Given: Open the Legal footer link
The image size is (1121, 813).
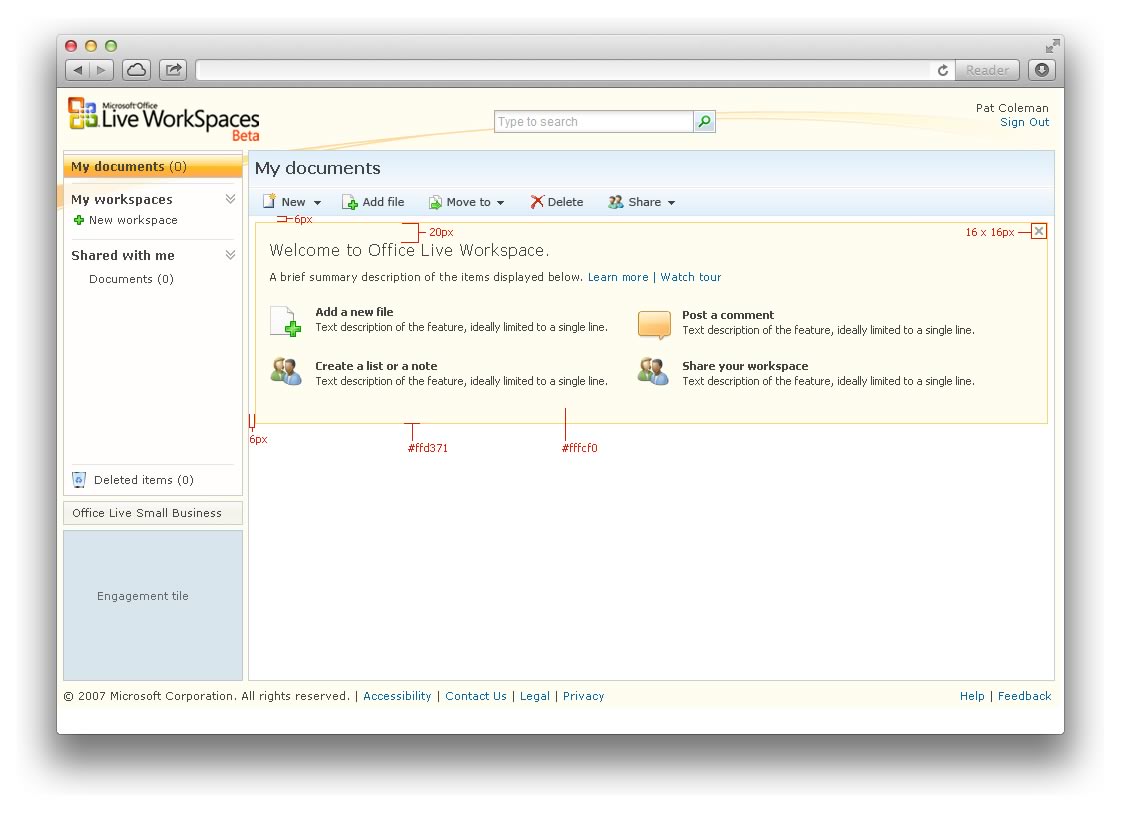Looking at the screenshot, I should pos(535,696).
